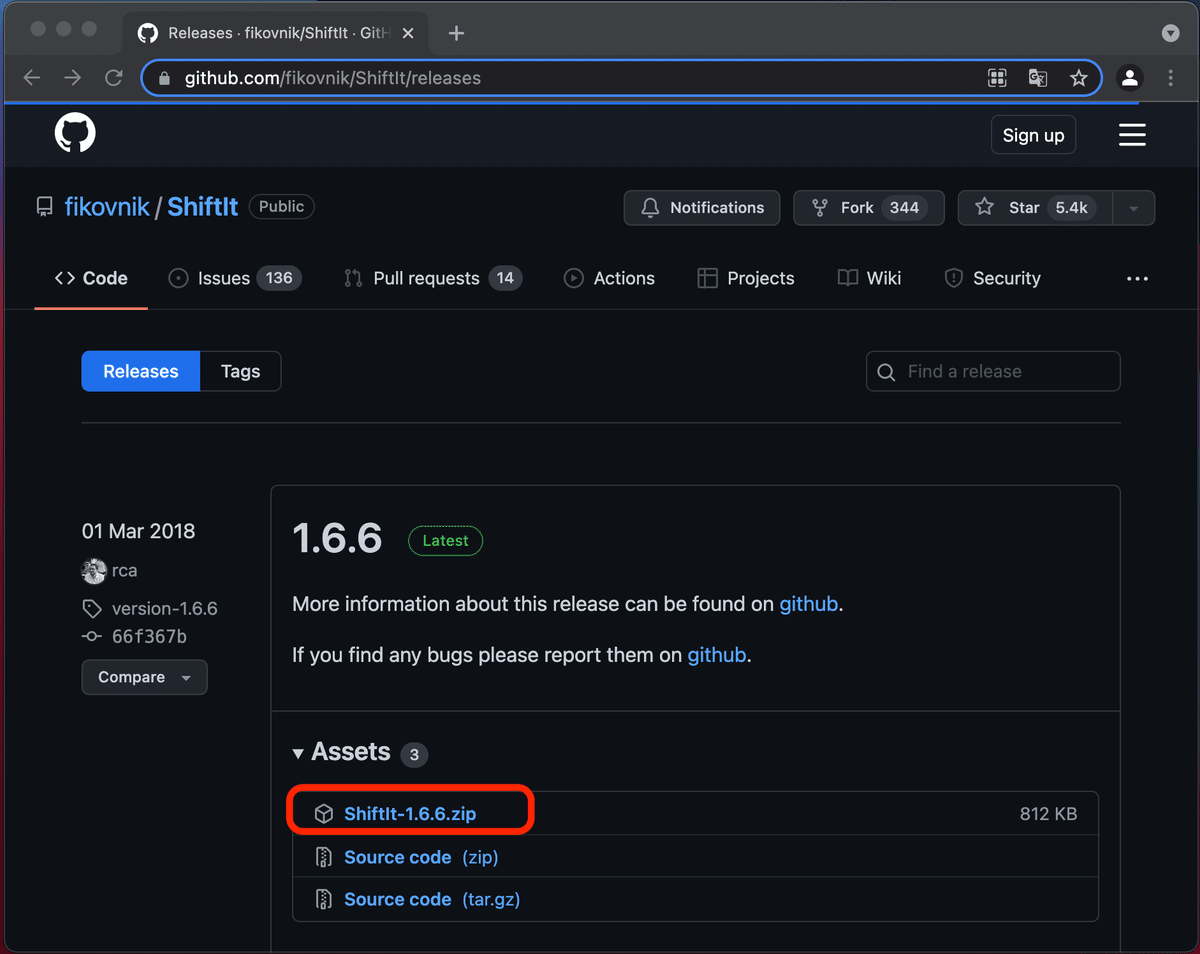Switch to the Code tab
The width and height of the screenshot is (1200, 954).
(91, 278)
